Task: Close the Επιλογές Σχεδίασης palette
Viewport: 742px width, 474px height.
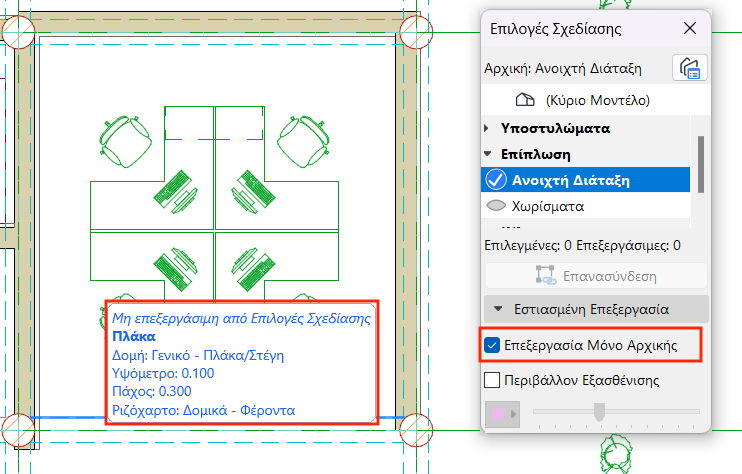Action: 690,28
